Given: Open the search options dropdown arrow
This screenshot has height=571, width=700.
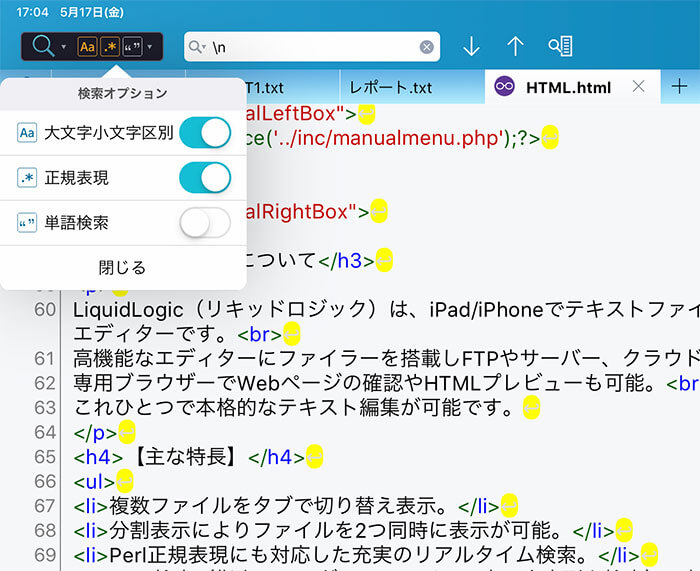Looking at the screenshot, I should point(150,46).
